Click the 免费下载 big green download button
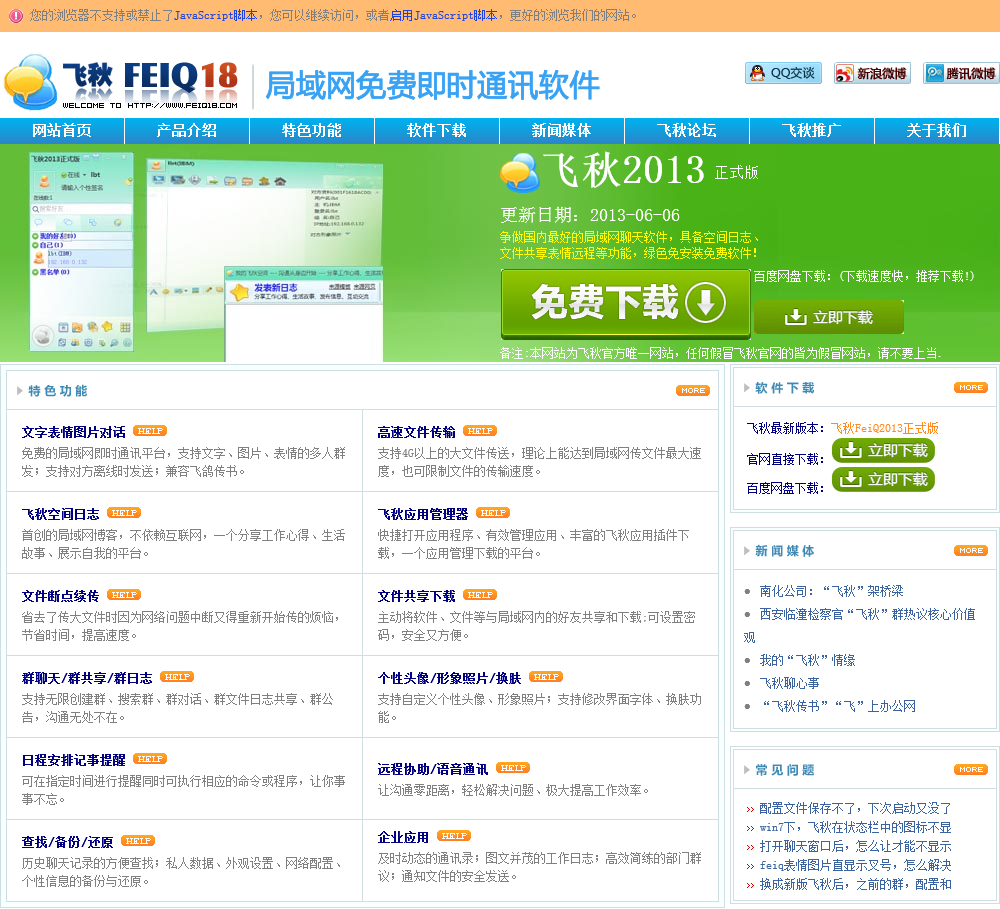 tap(625, 303)
